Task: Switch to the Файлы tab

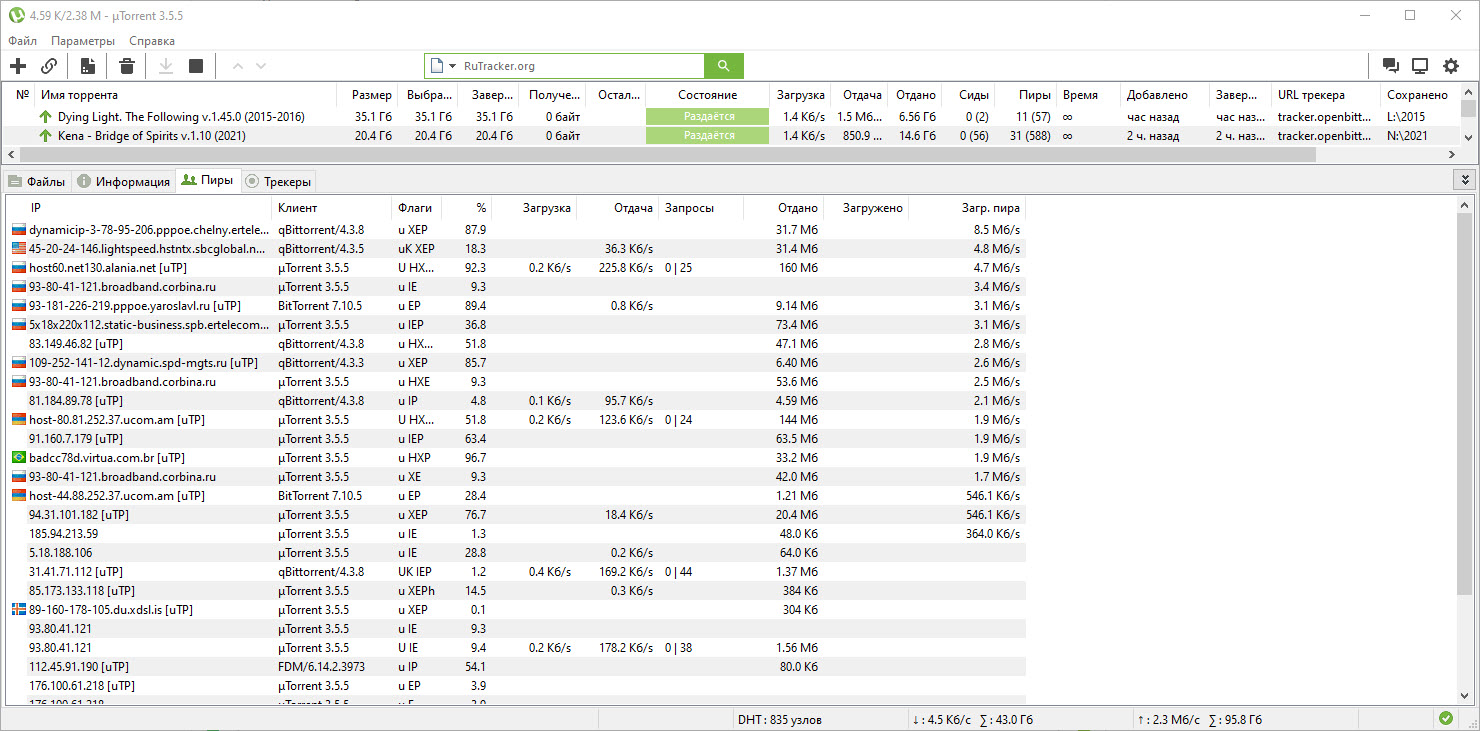Action: tap(38, 182)
